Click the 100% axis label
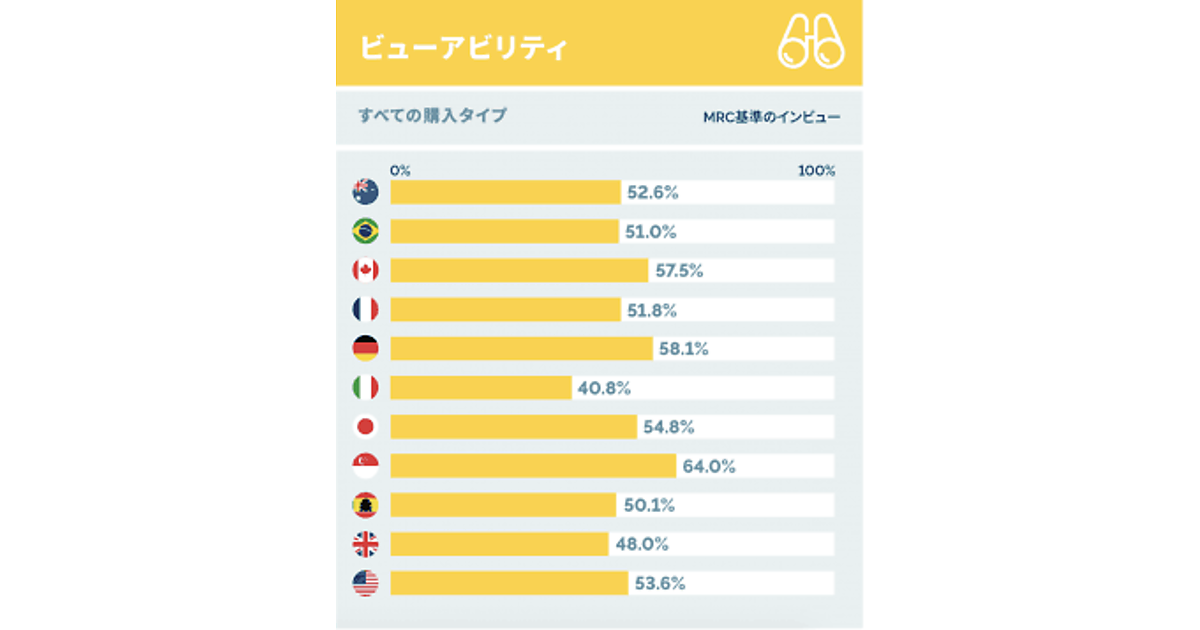1200x630 pixels. click(x=816, y=170)
